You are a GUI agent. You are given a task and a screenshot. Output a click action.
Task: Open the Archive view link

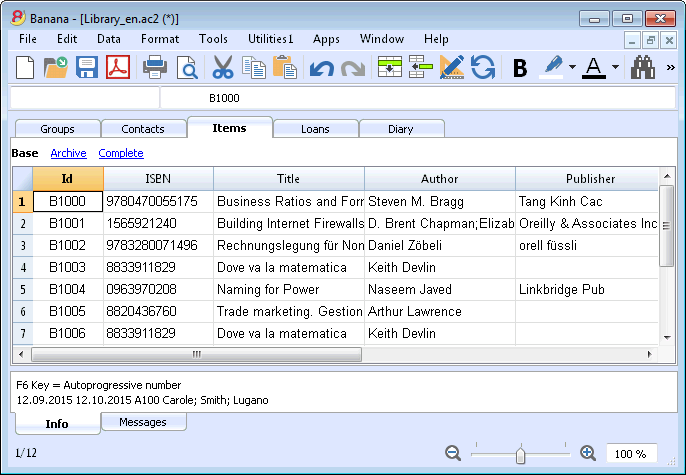68,153
